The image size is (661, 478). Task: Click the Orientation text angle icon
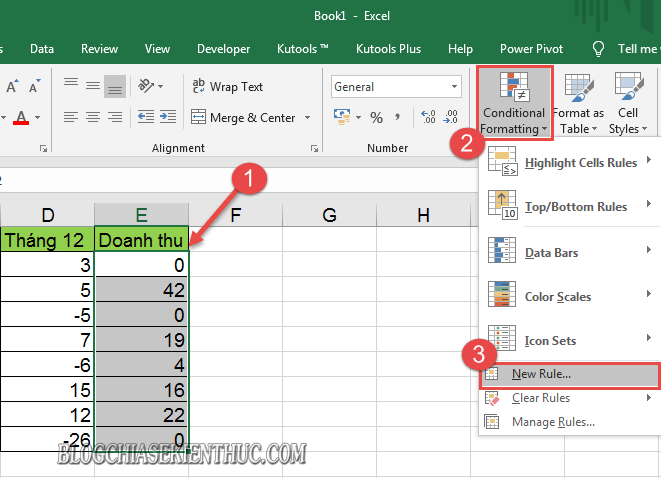[146, 86]
